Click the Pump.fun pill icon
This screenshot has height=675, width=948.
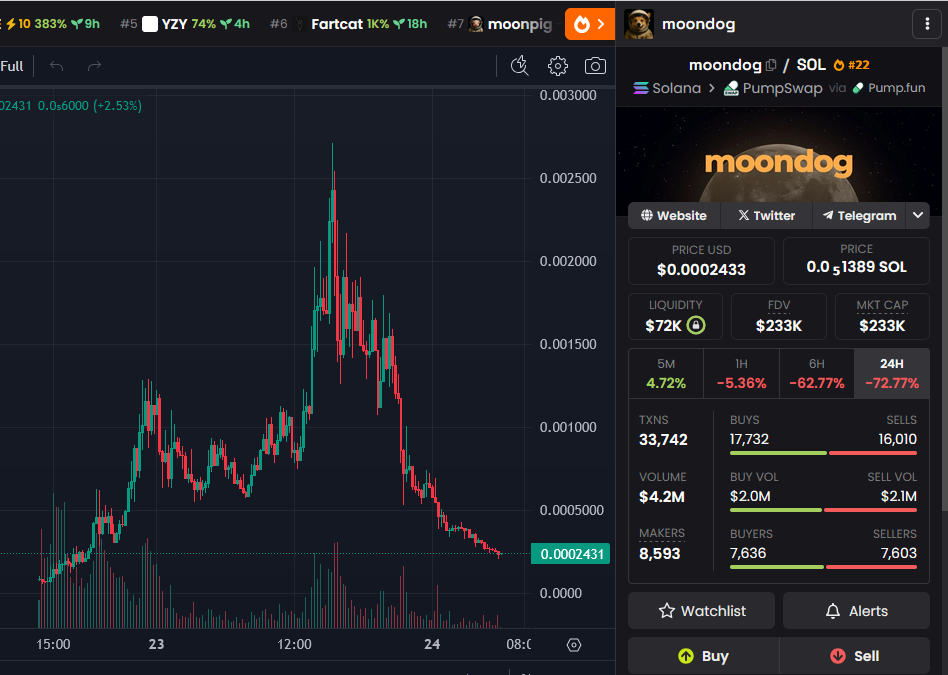tap(858, 88)
